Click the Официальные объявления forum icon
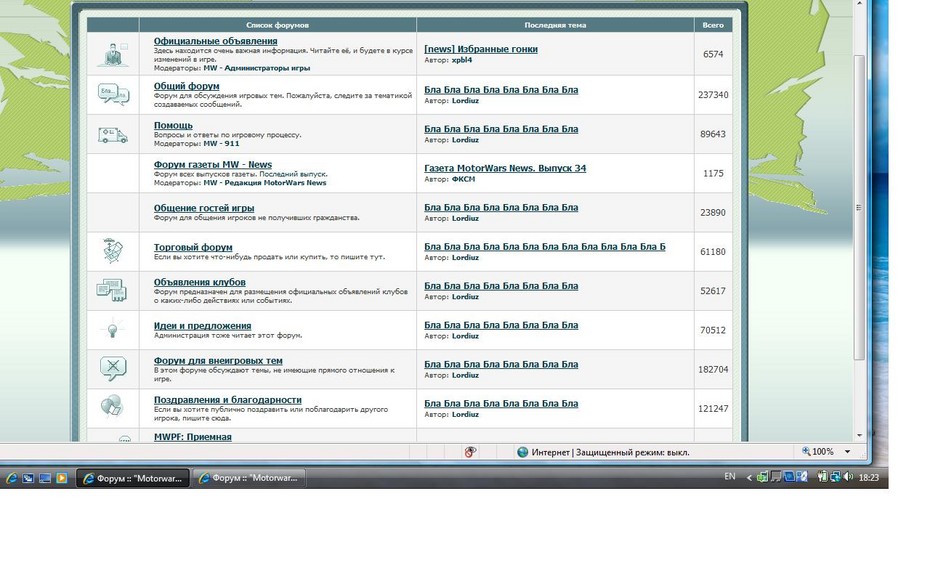Image resolution: width=930 pixels, height=581 pixels. tap(113, 55)
